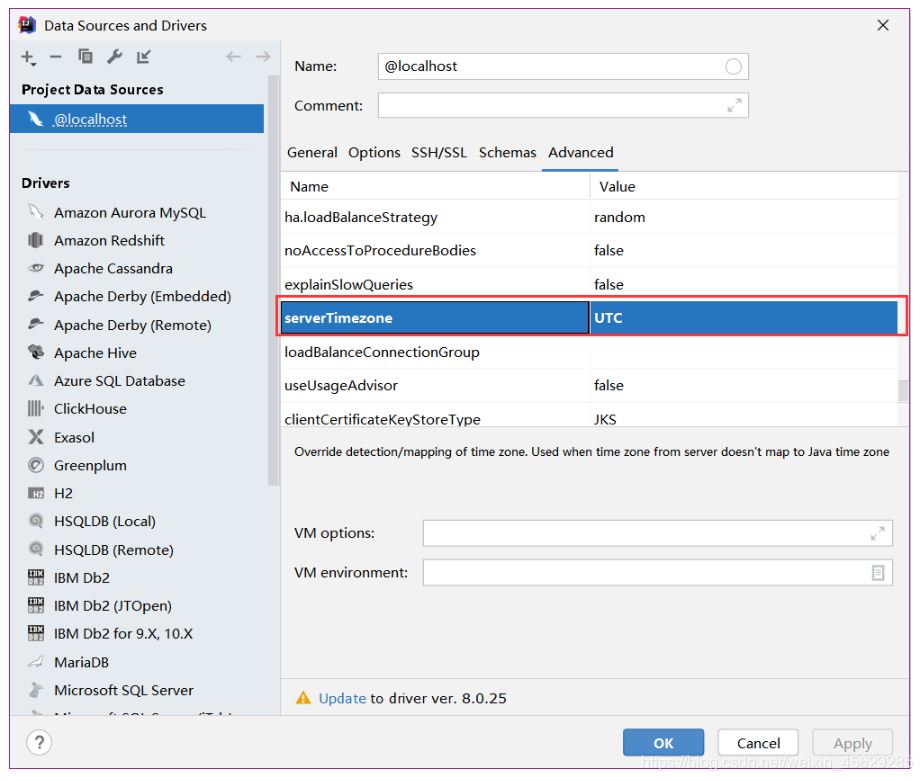Open driver settings via the wrench icon

coord(114,58)
